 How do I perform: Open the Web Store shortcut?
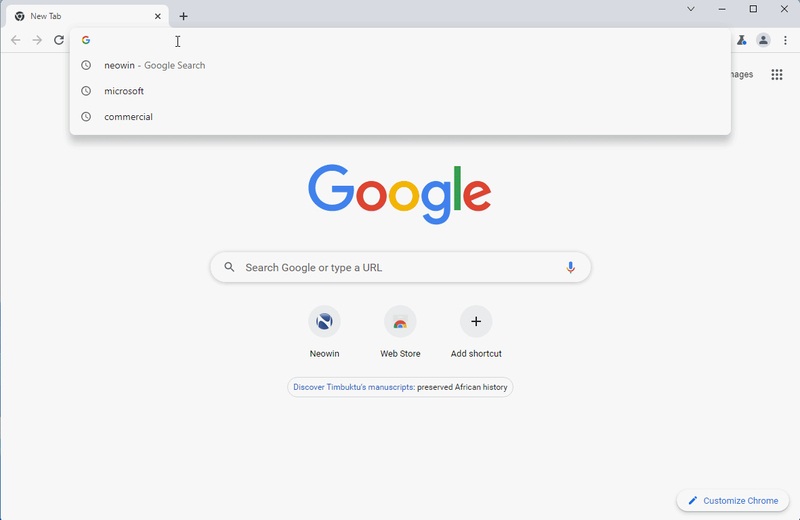click(400, 322)
